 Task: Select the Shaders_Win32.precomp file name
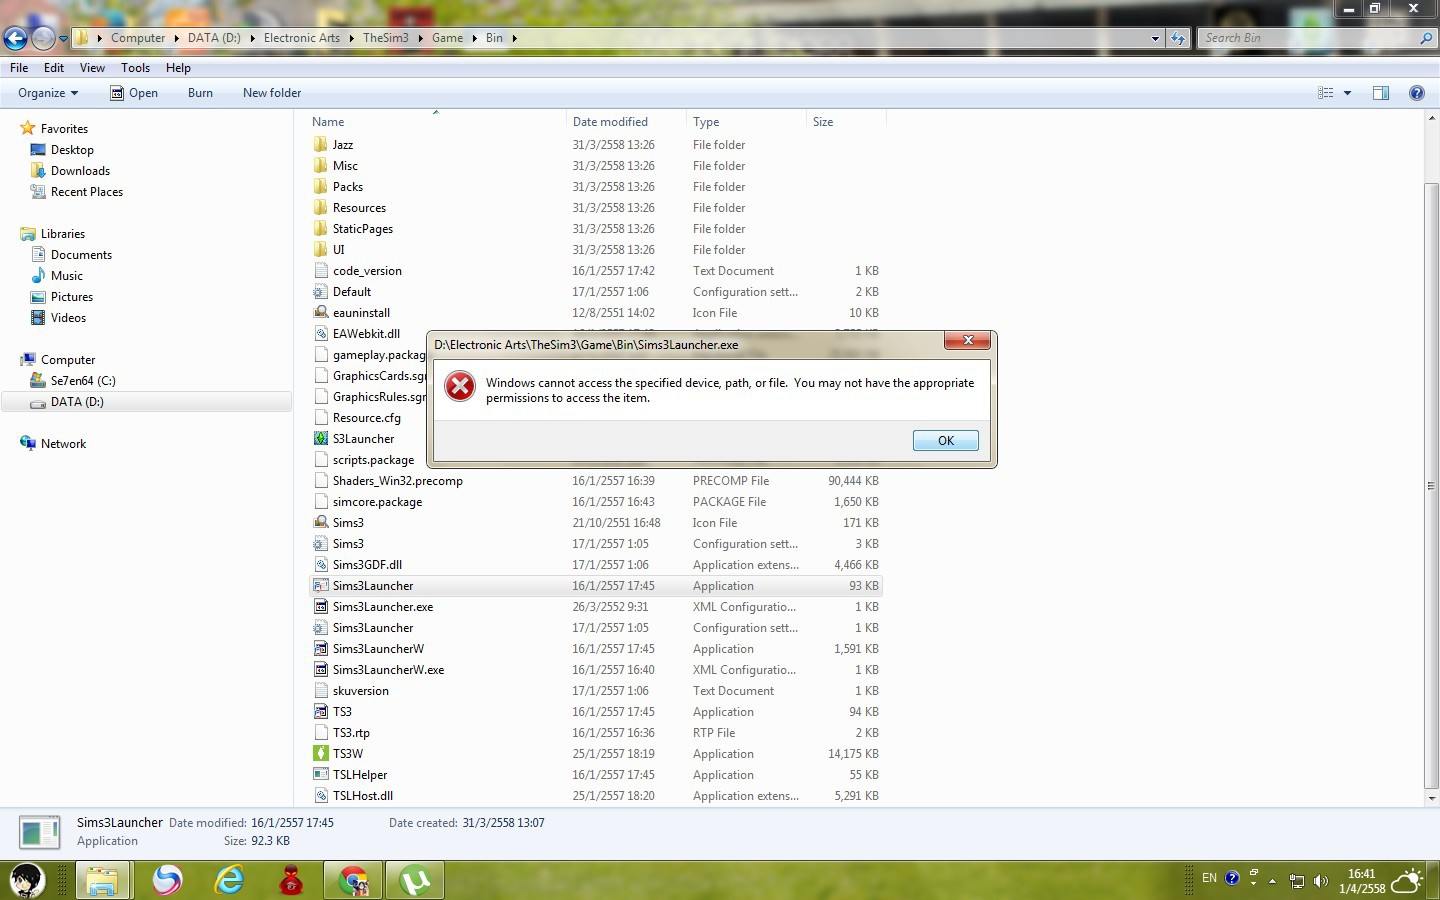tap(398, 481)
